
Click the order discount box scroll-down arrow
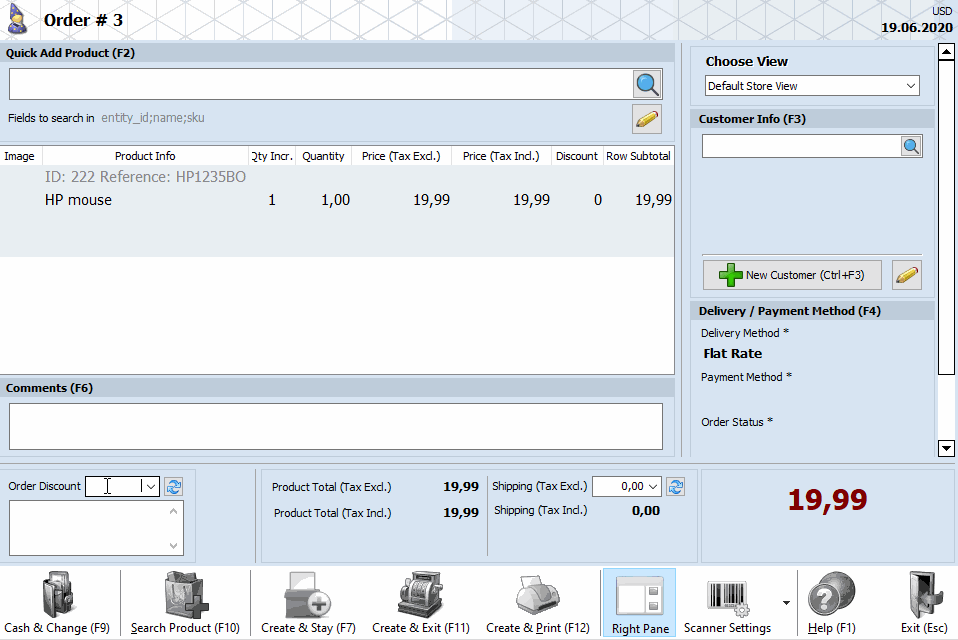tap(174, 545)
